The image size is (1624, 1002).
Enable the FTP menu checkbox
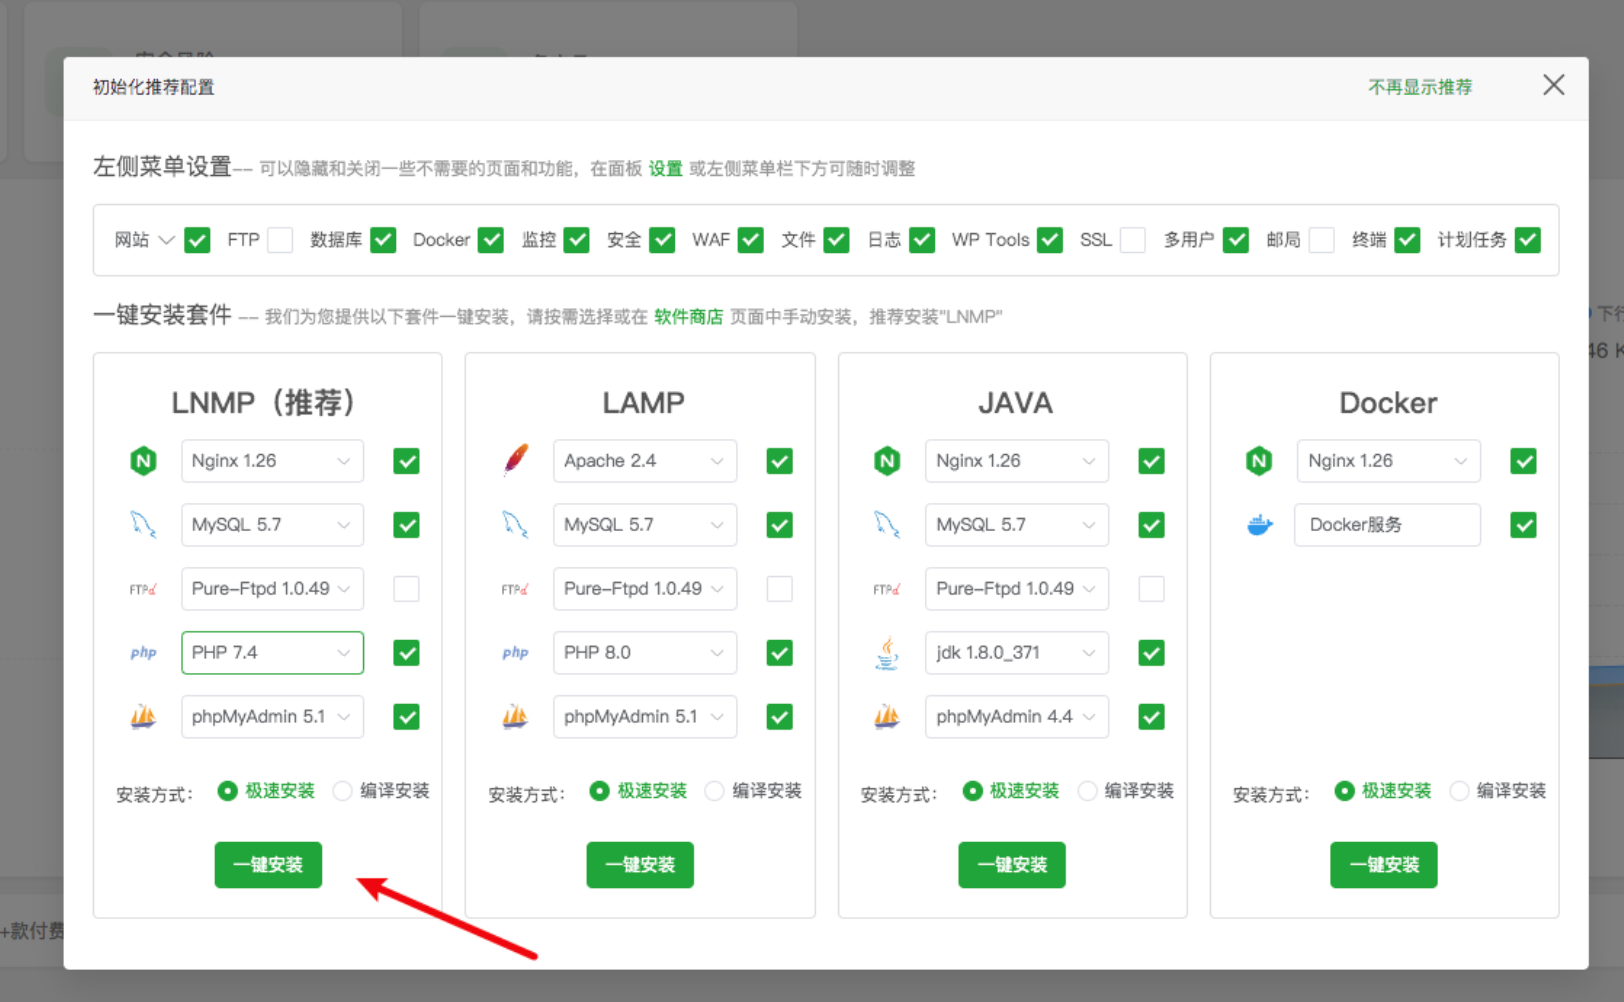pos(280,240)
